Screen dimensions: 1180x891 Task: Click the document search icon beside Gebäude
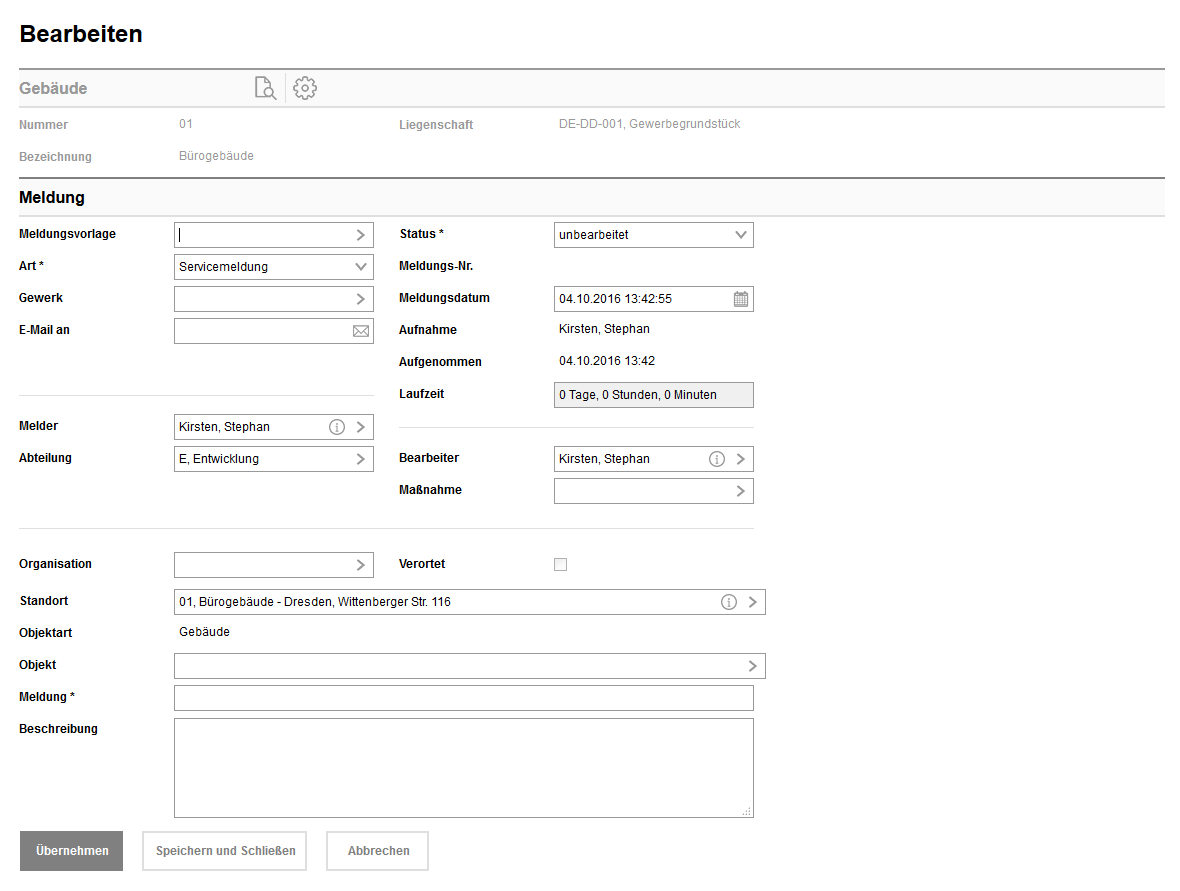[x=265, y=88]
